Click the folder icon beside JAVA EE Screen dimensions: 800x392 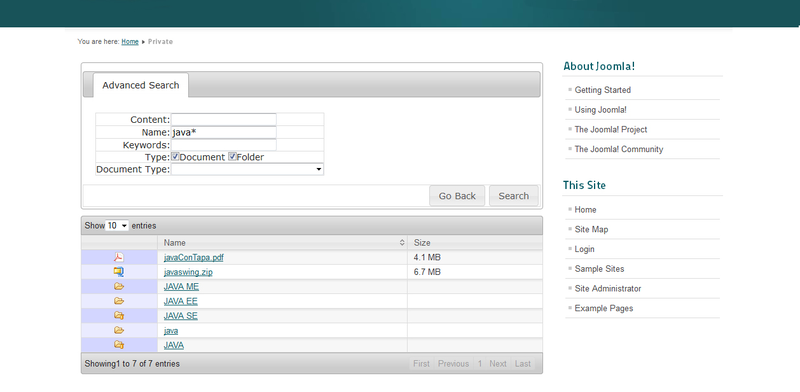[x=119, y=301]
